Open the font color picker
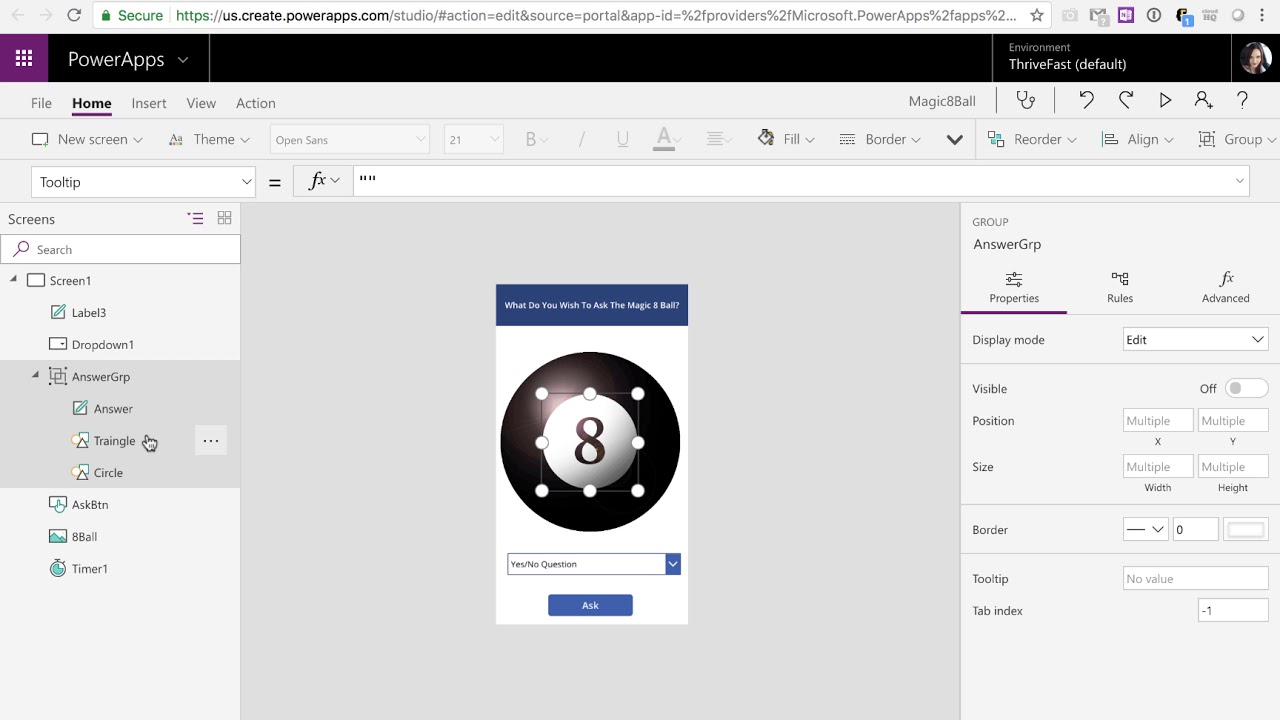Viewport: 1280px width, 720px height. 667,140
